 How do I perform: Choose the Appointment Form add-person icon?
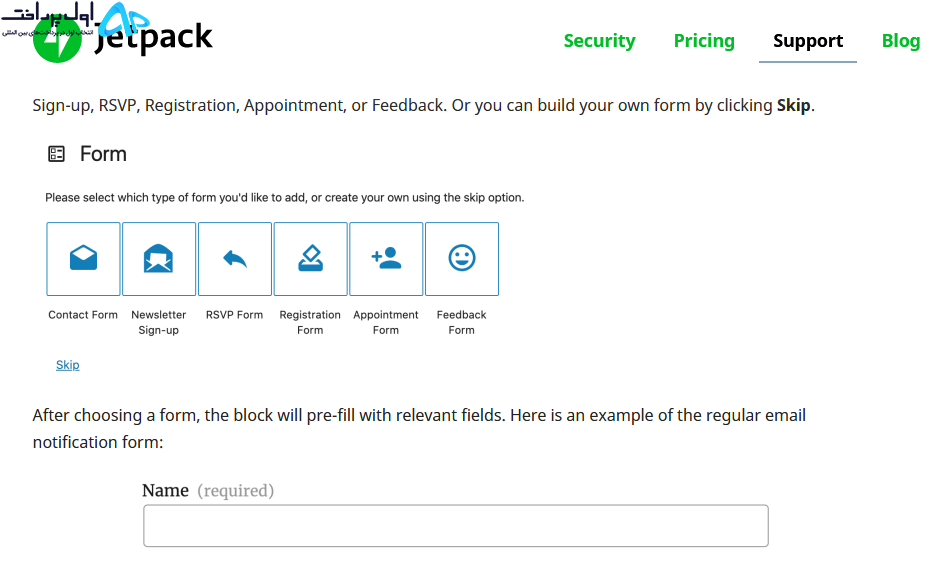point(386,258)
